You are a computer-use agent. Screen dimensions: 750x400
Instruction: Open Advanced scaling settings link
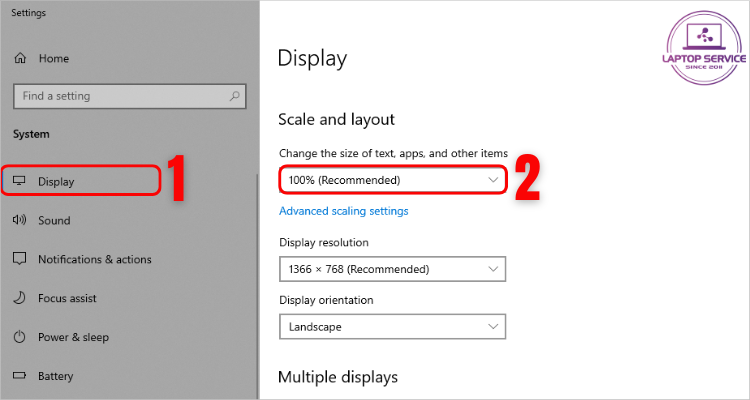(x=343, y=211)
